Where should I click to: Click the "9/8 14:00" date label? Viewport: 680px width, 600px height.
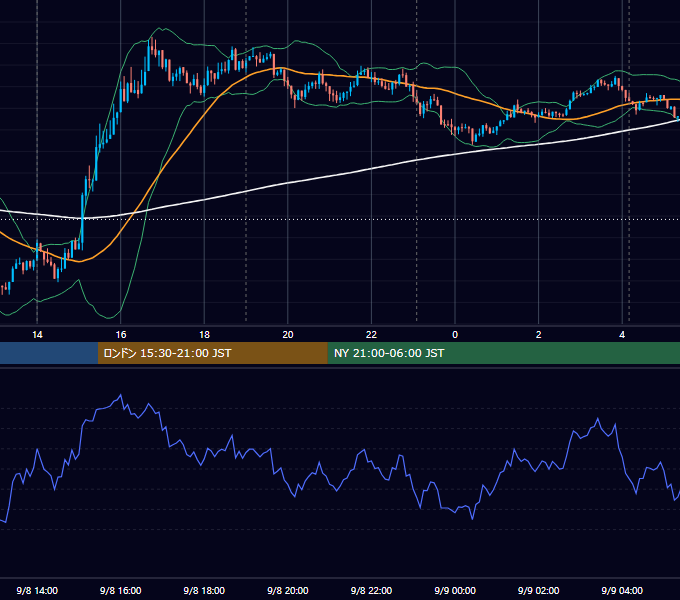(x=37, y=590)
